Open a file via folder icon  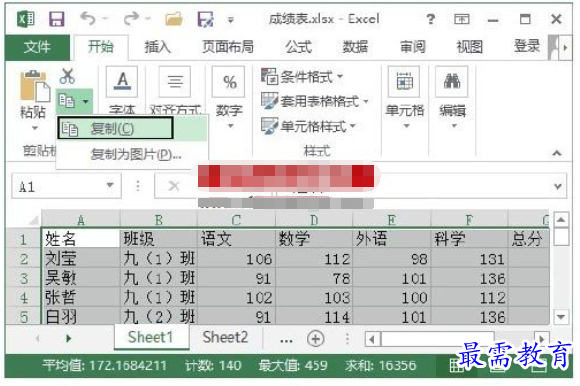click(174, 18)
